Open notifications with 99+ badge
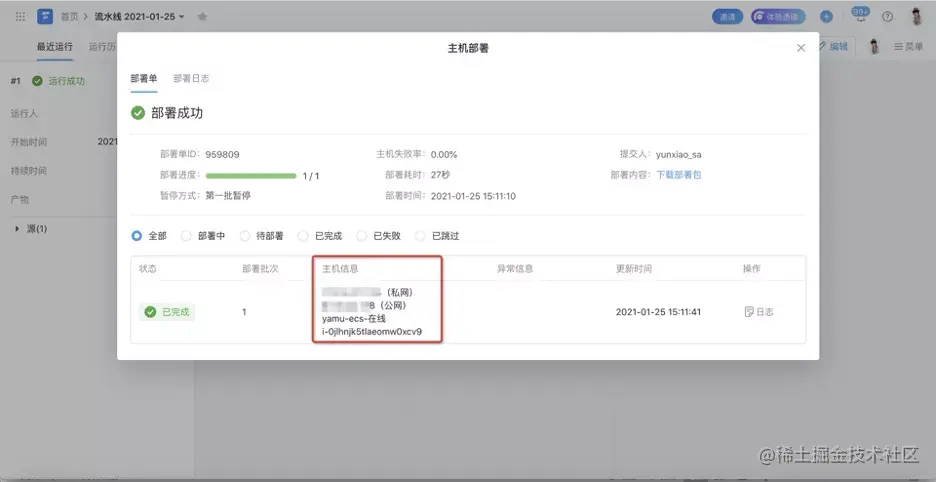Image resolution: width=936 pixels, height=482 pixels. point(860,16)
